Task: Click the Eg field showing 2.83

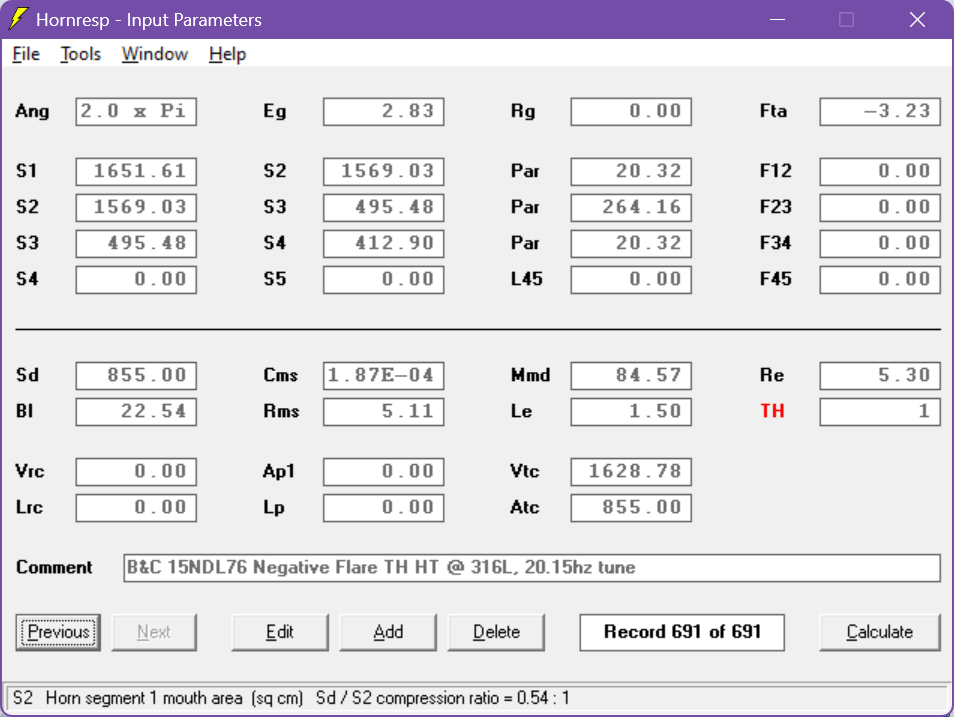Action: 384,111
